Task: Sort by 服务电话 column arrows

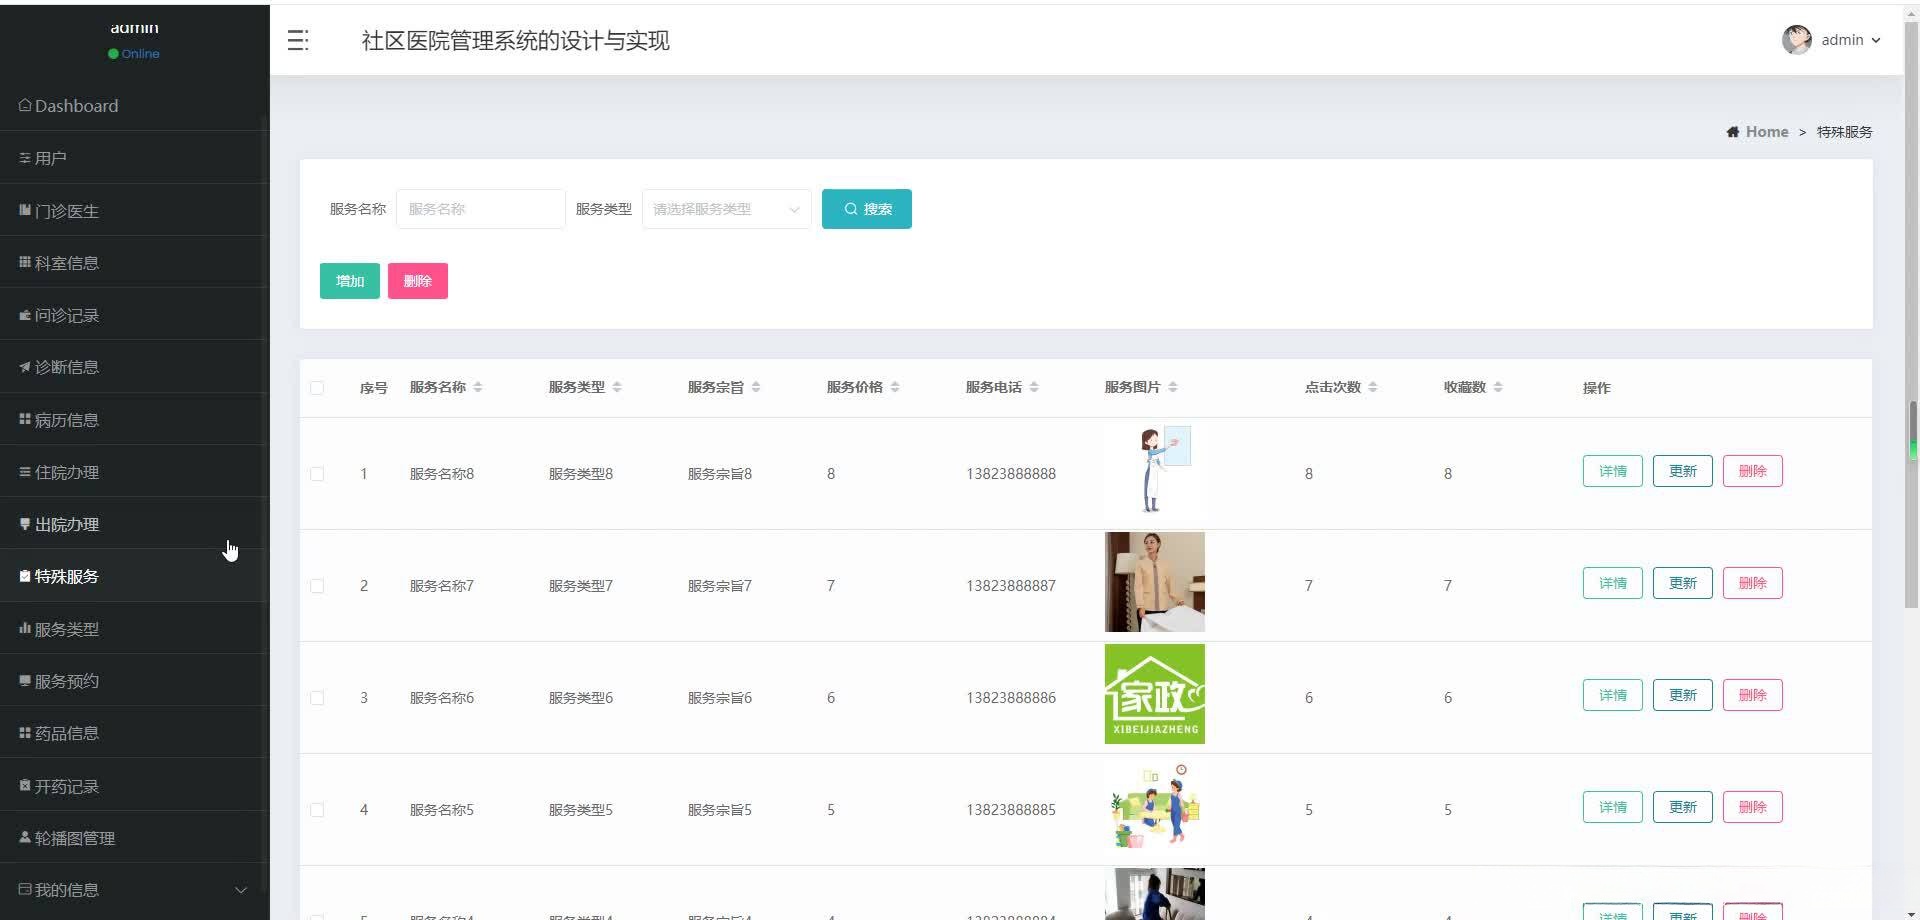Action: click(x=1034, y=388)
